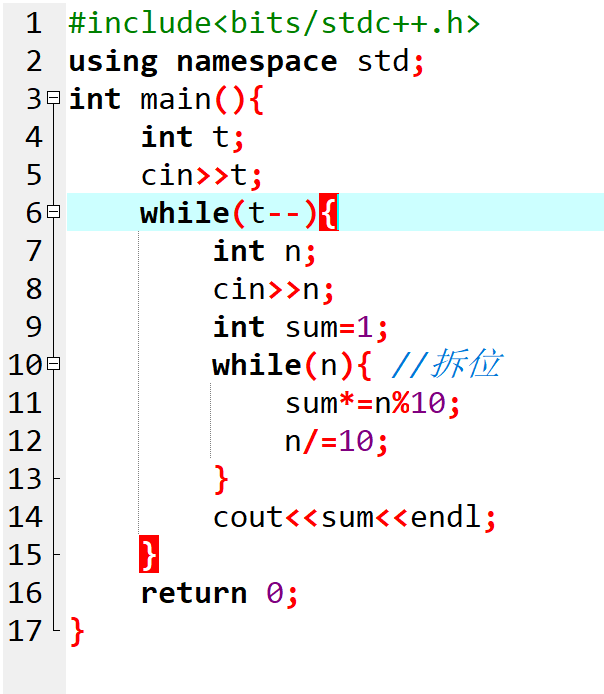This screenshot has height=694, width=604.
Task: Click the blue //拆位 comment
Action: point(446,364)
